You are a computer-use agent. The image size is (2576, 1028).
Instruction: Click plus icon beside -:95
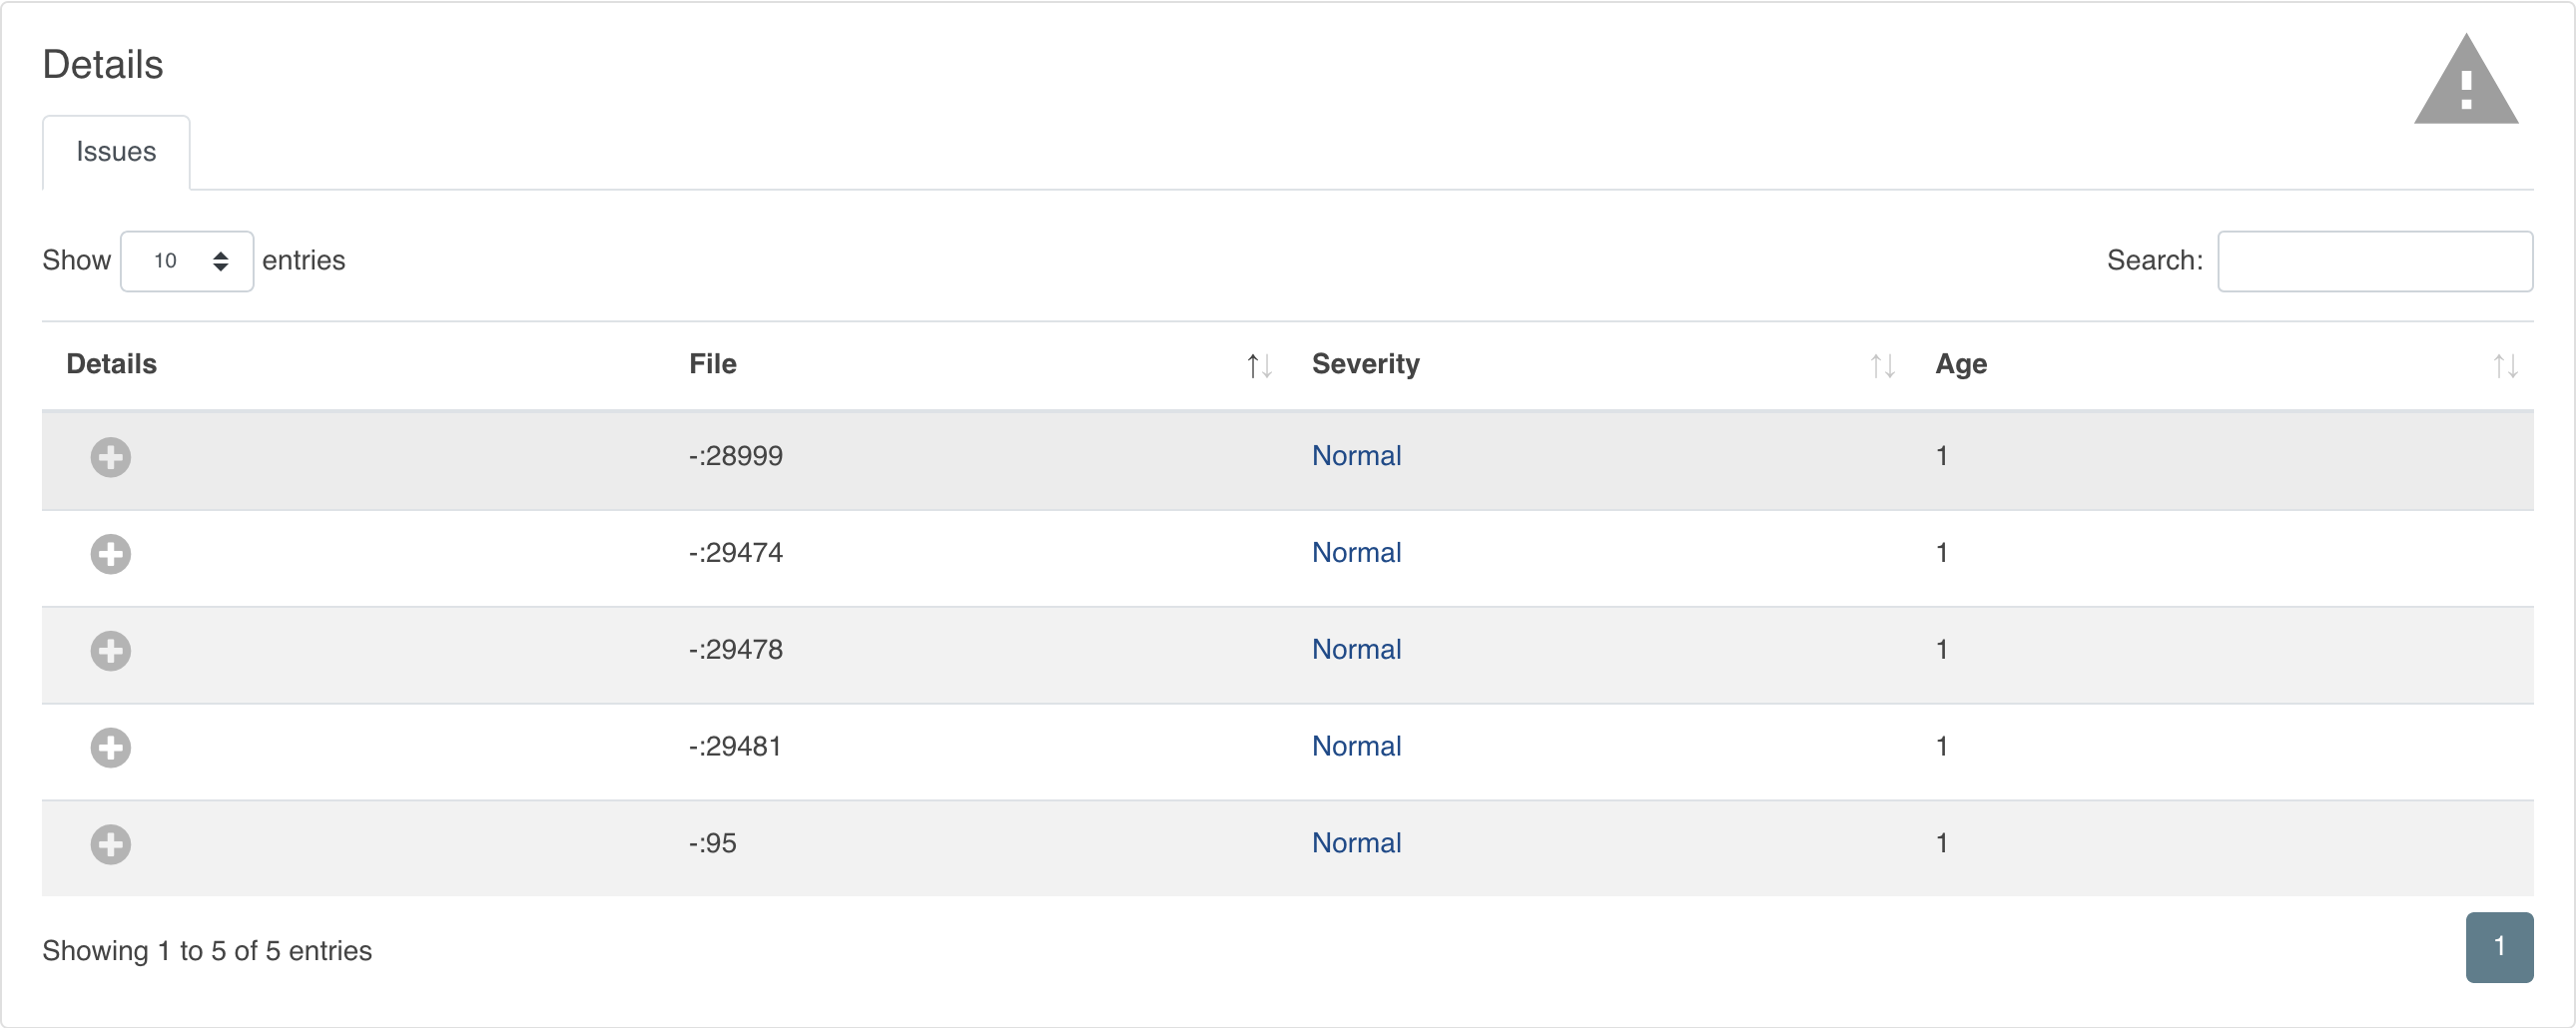(x=110, y=844)
